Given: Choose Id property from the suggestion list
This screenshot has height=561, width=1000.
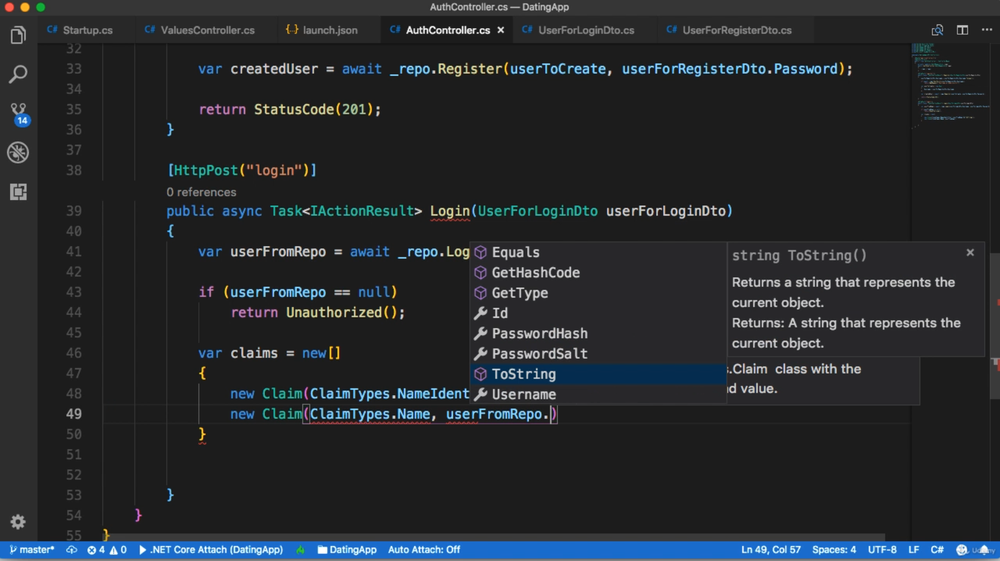Looking at the screenshot, I should pos(598,313).
